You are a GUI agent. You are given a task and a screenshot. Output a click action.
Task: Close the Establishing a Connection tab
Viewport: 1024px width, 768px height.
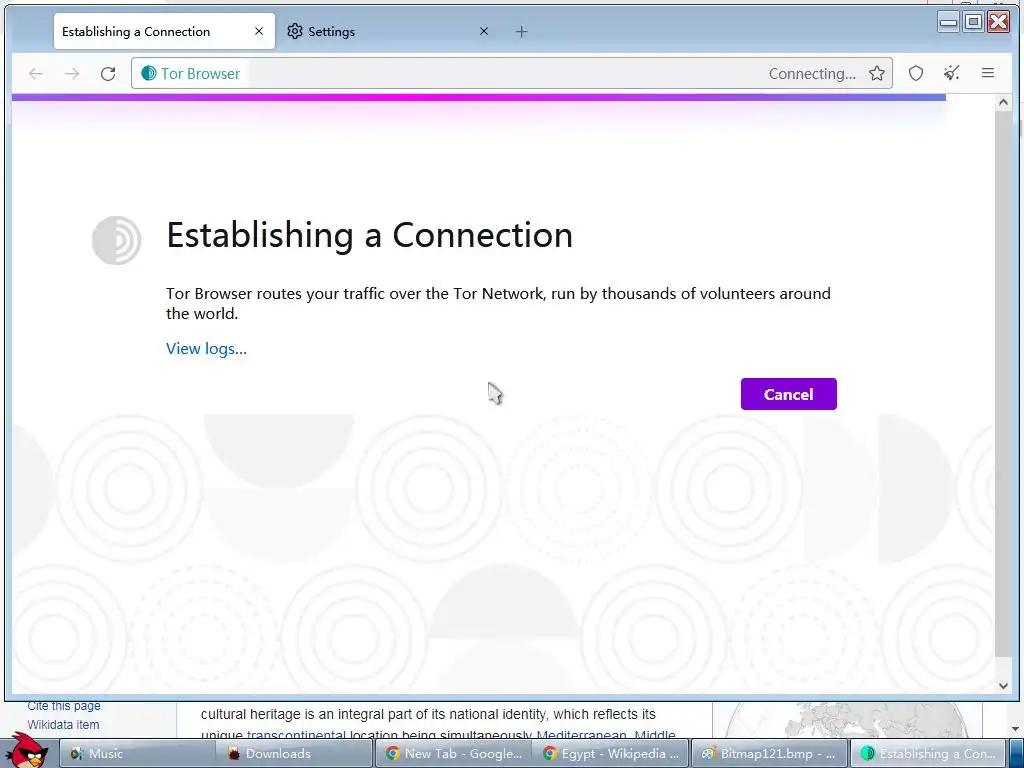(259, 31)
